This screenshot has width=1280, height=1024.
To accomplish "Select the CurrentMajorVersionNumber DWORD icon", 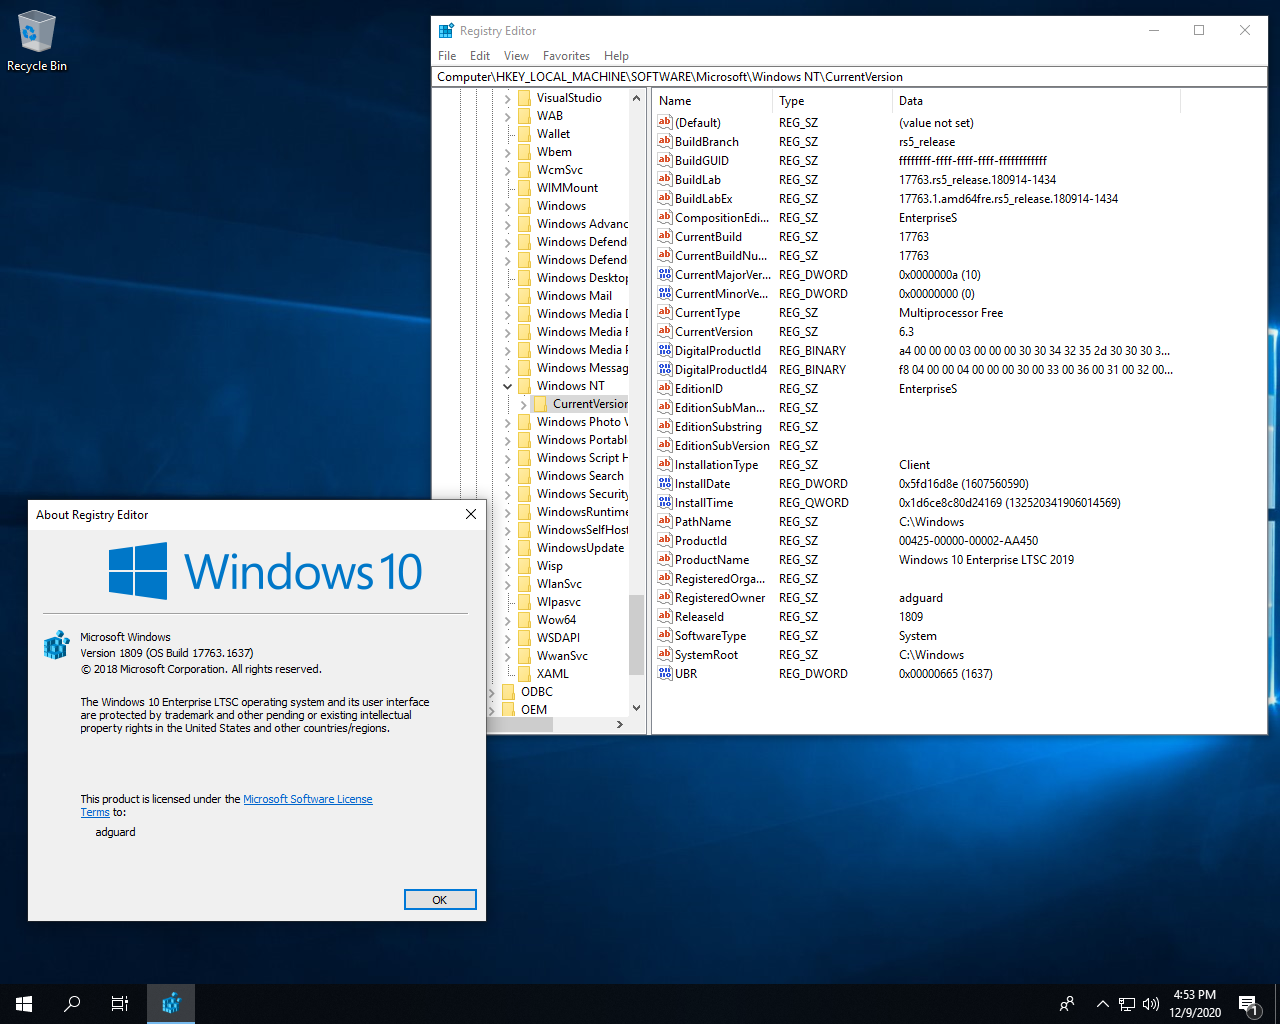I will pyautogui.click(x=665, y=274).
